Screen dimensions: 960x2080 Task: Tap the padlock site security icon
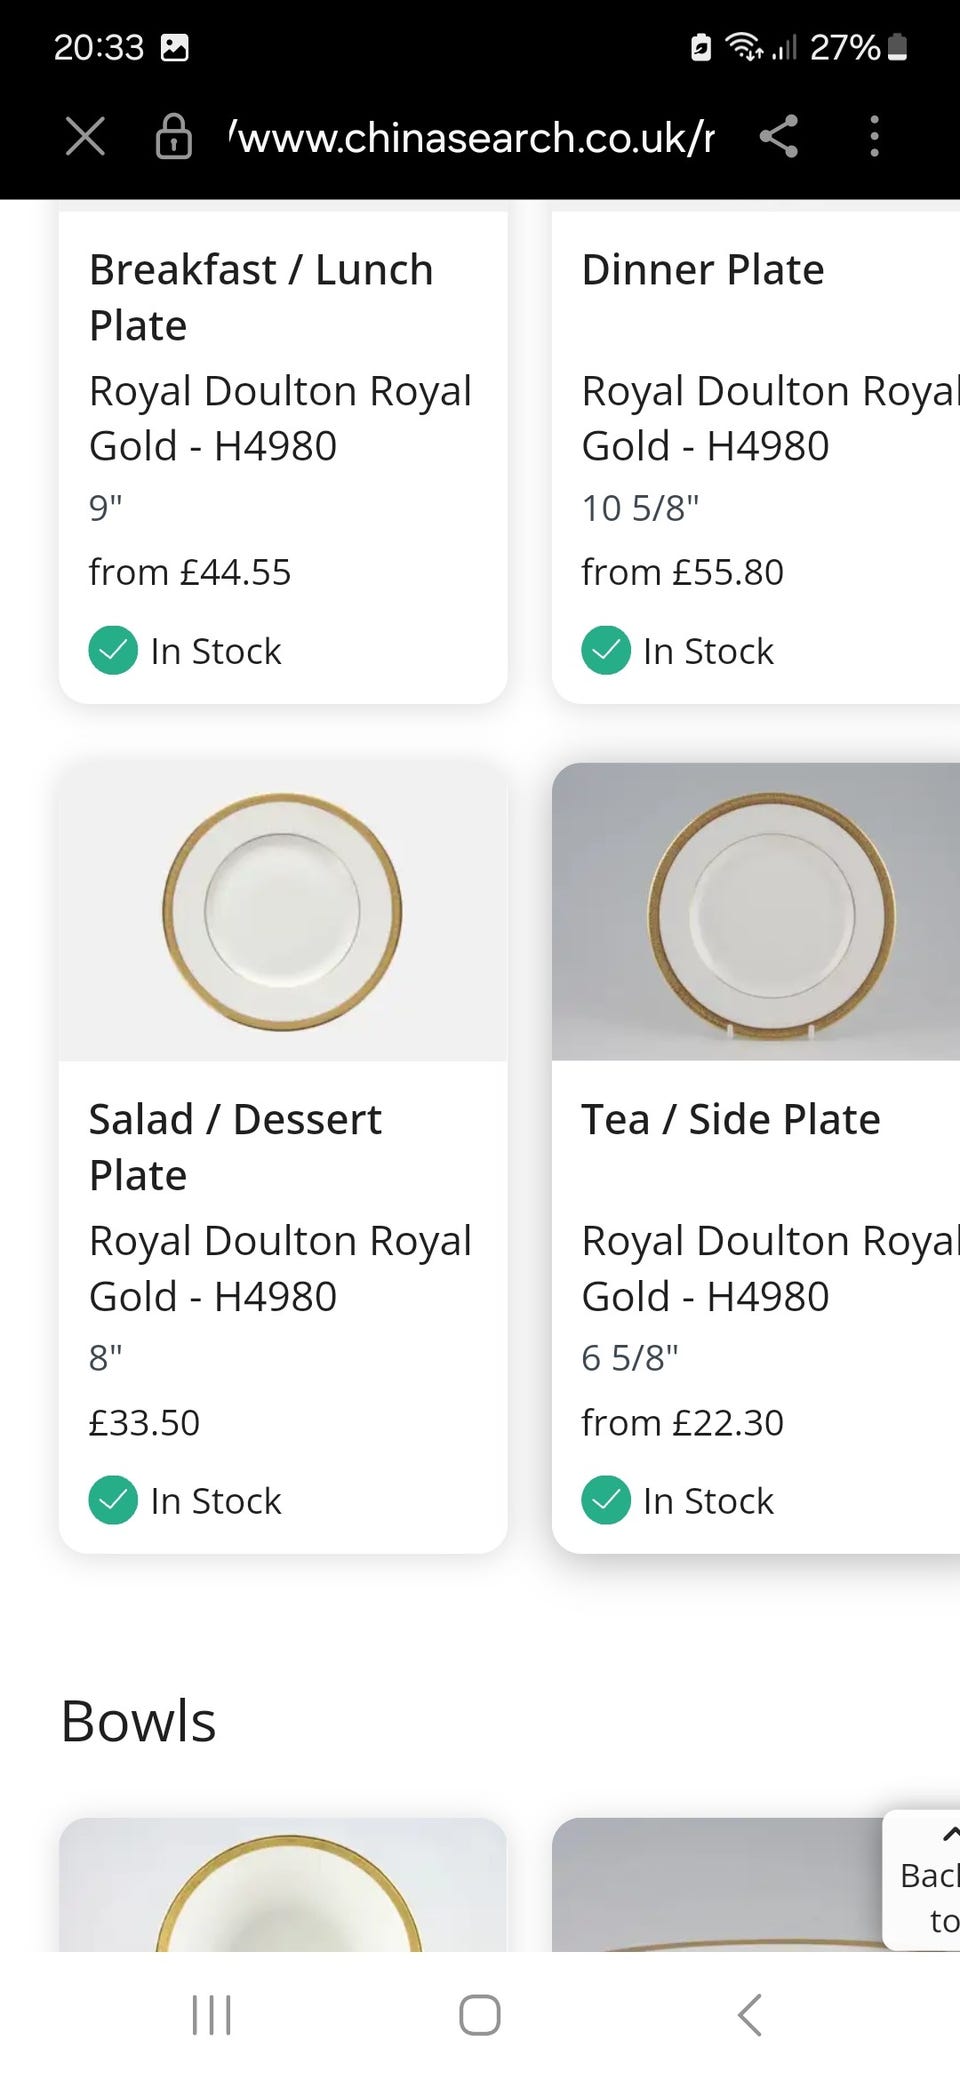pyautogui.click(x=173, y=136)
